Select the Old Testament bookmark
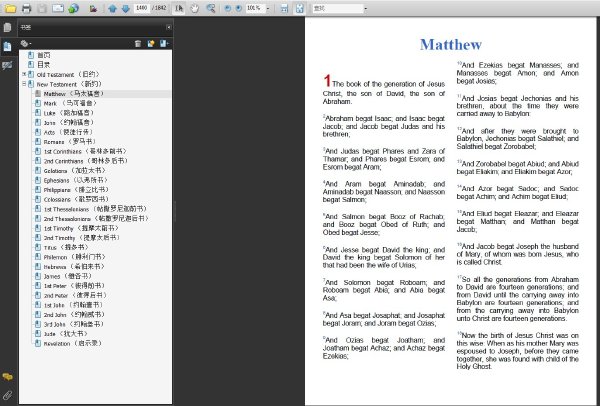The height and width of the screenshot is (406, 600). click(68, 74)
